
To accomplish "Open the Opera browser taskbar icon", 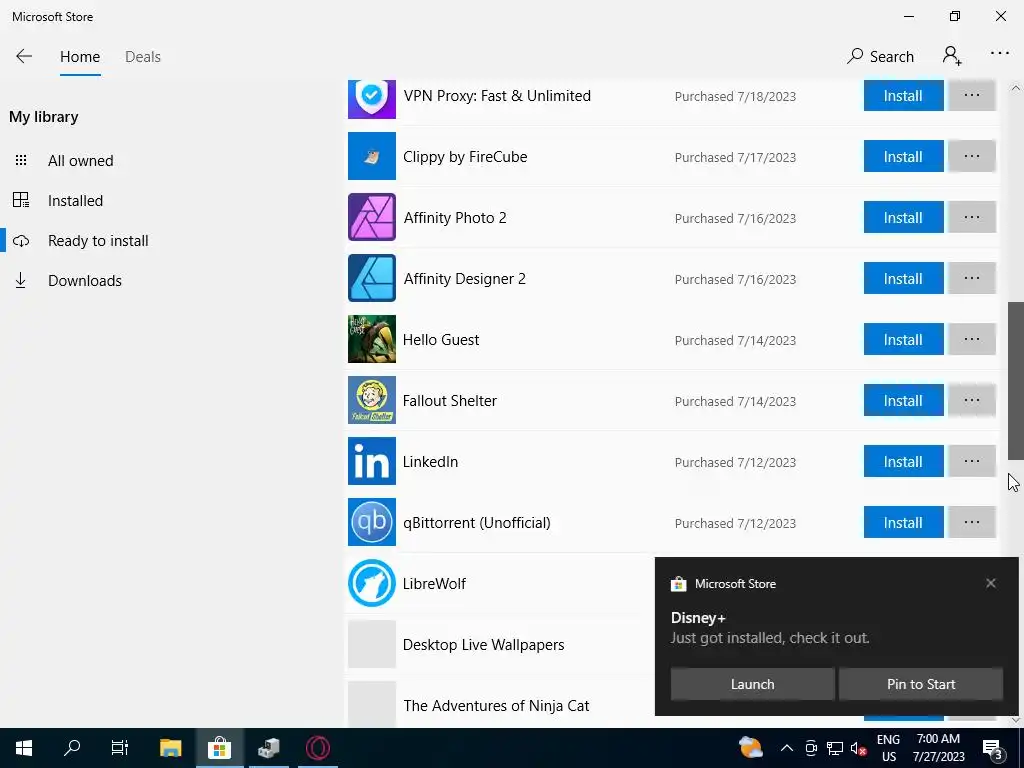I will (x=318, y=748).
